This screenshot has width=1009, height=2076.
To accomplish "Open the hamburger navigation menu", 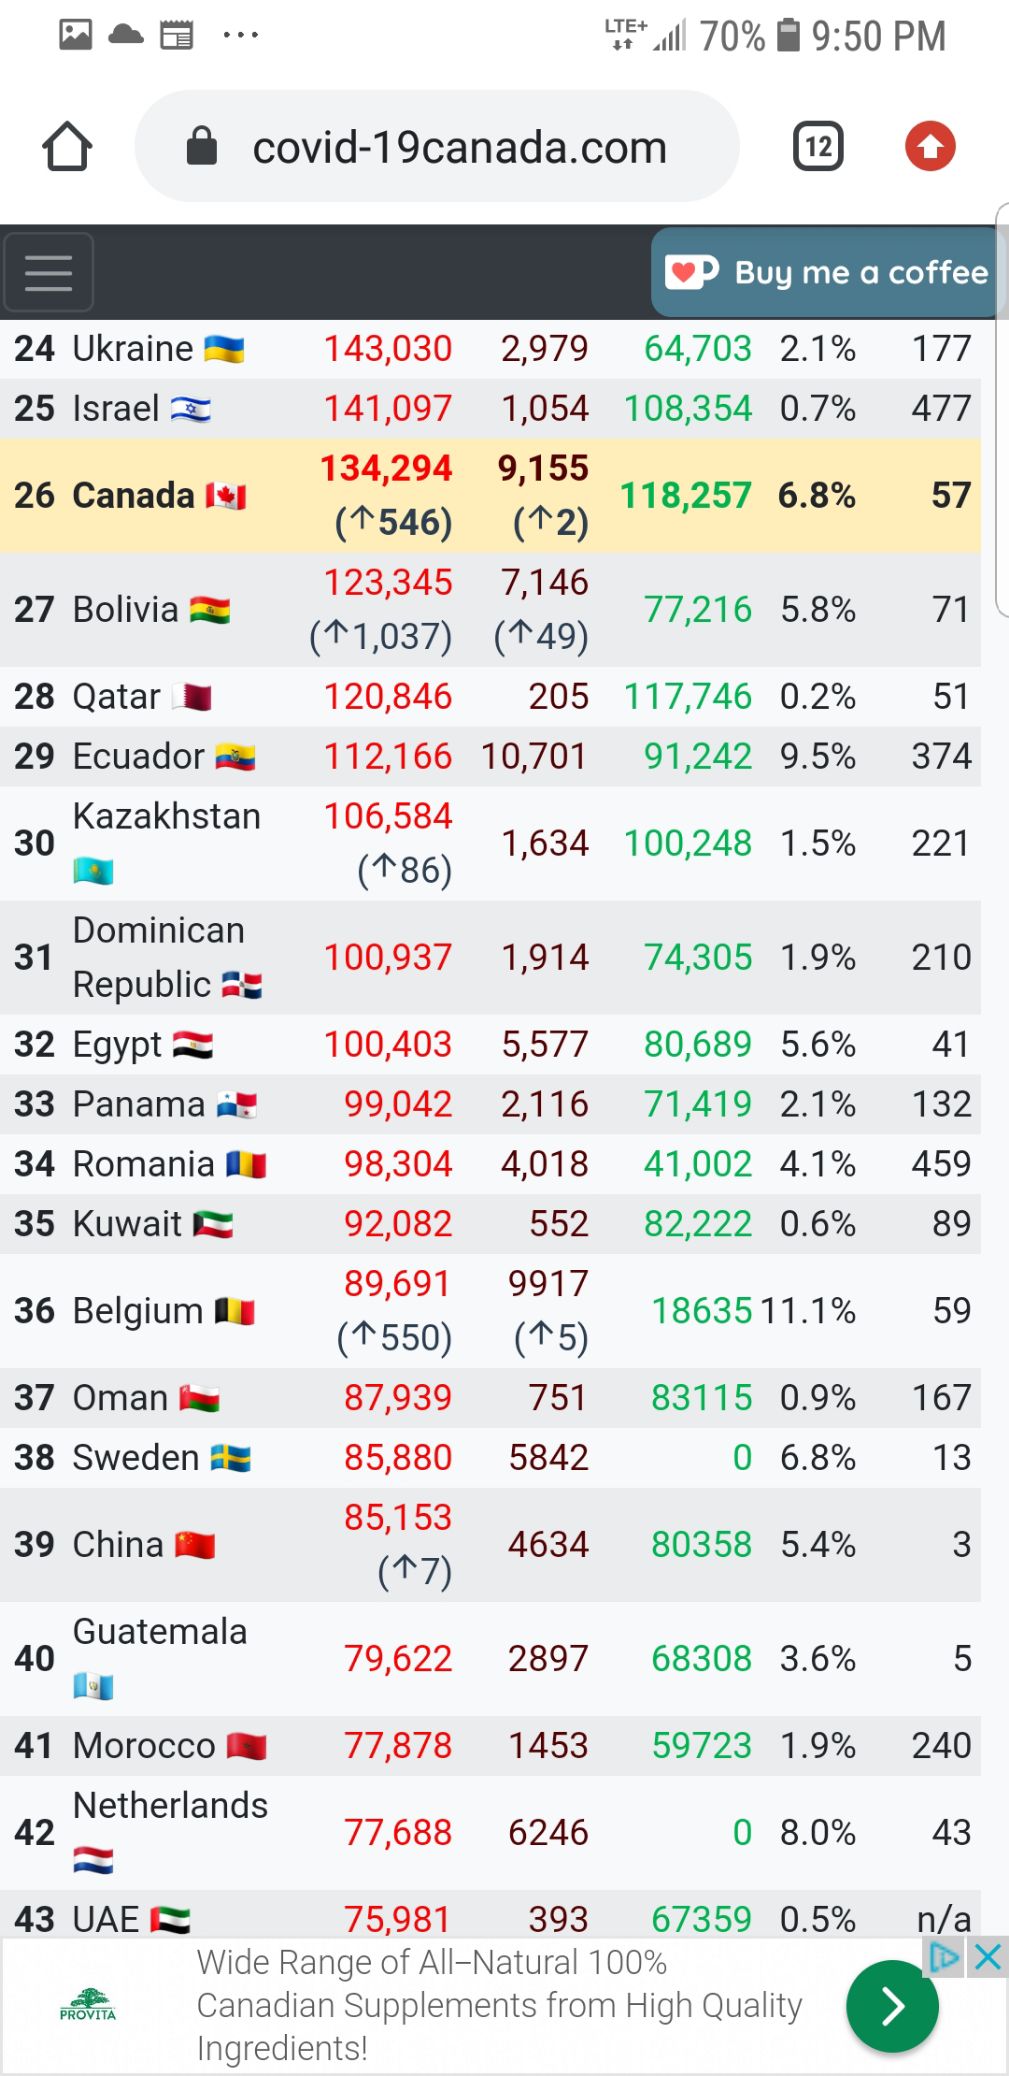I will coord(49,272).
